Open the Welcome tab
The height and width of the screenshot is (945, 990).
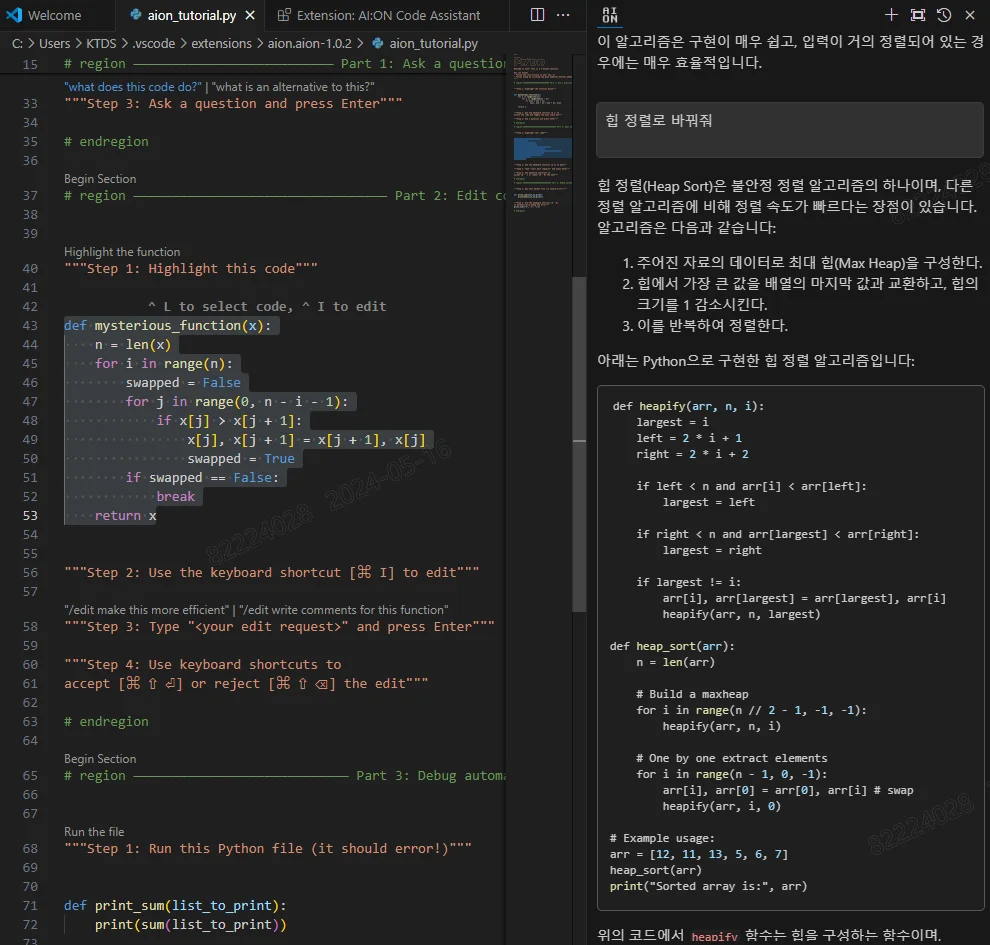[54, 15]
